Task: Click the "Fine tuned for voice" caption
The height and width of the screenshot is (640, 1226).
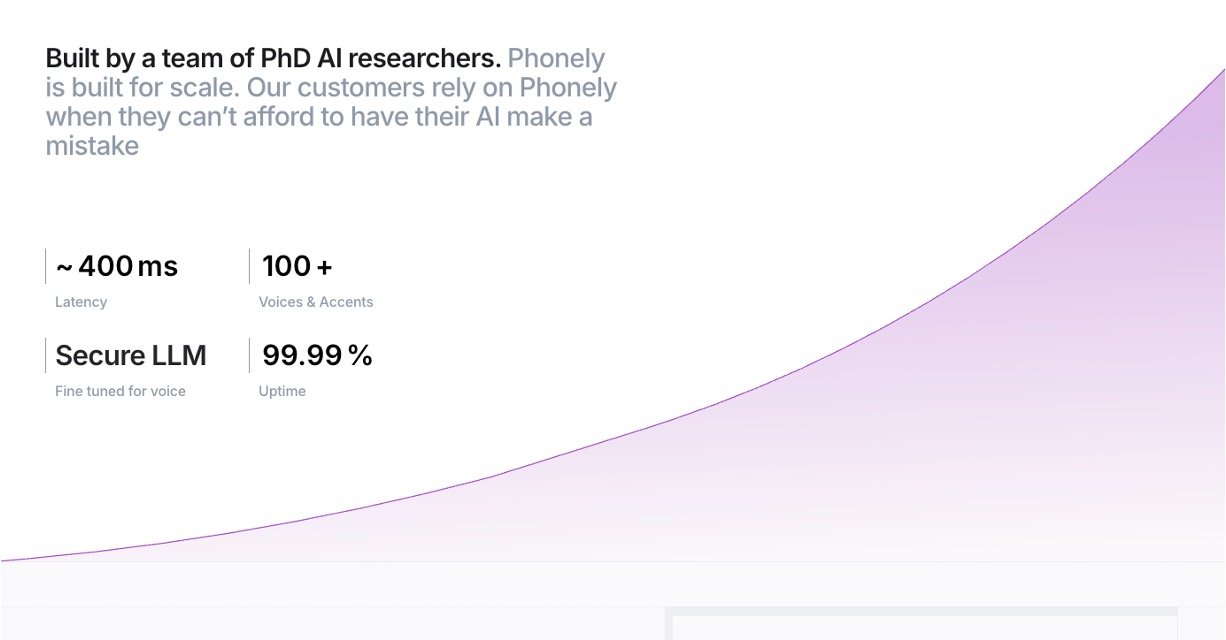Action: tap(120, 391)
